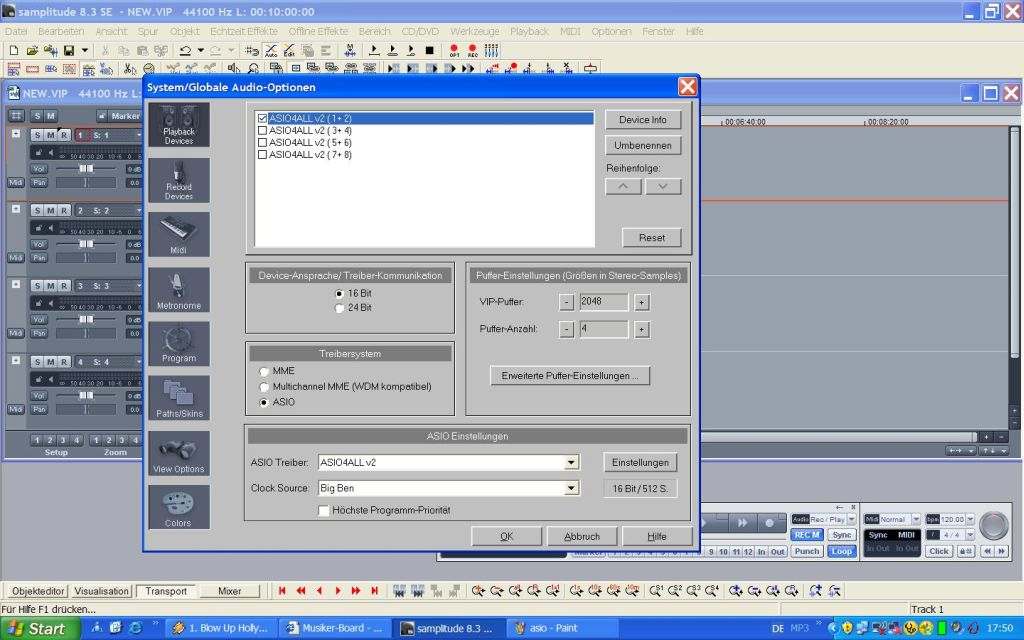The image size is (1024, 640).
Task: Click the open file toolbar icon
Action: [32, 50]
